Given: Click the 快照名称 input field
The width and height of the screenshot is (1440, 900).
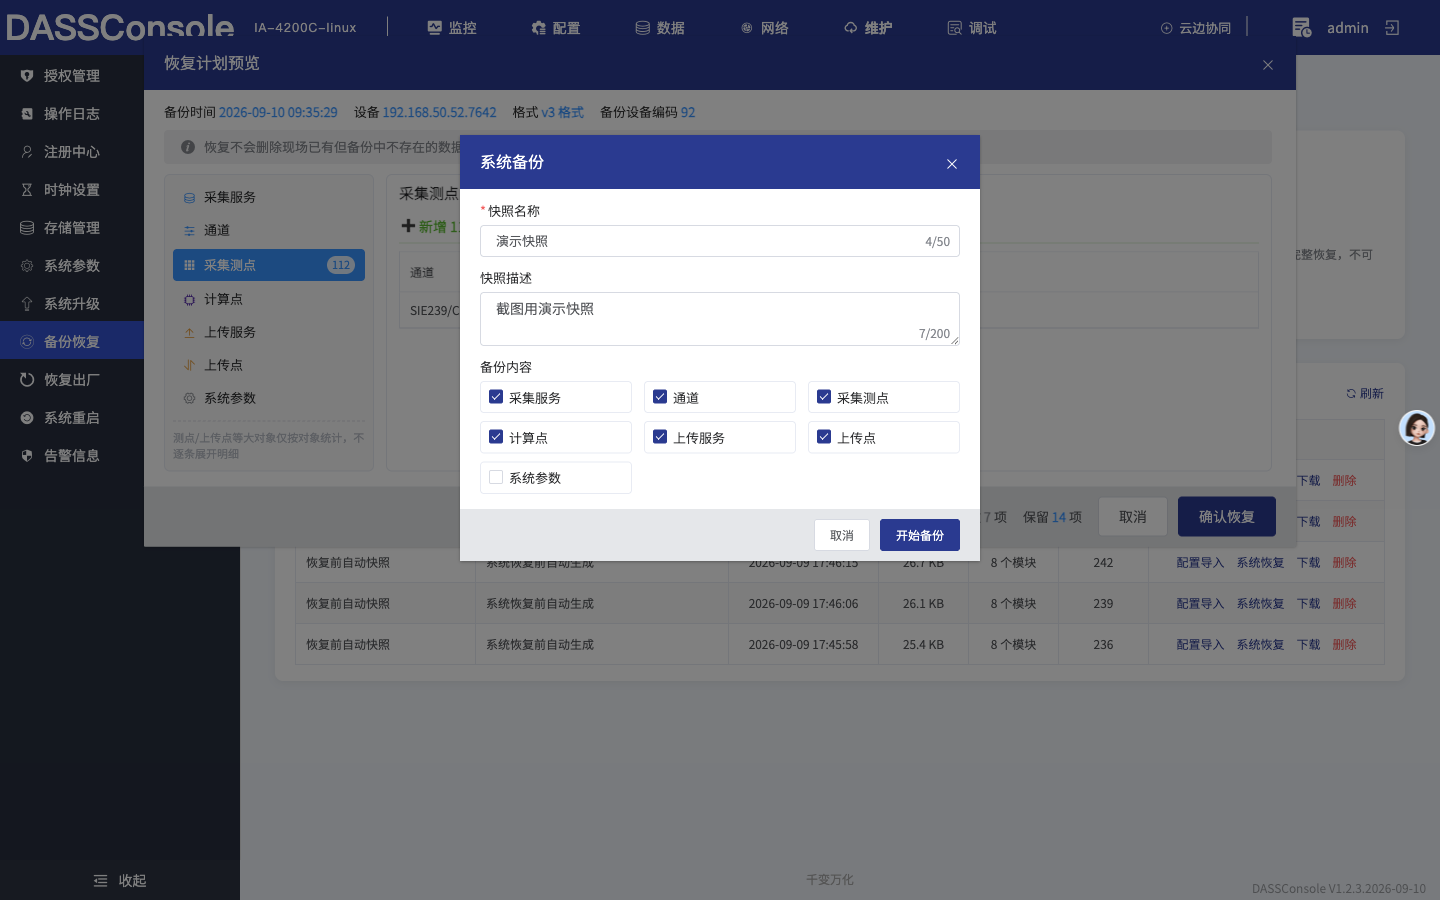Looking at the screenshot, I should pos(720,241).
